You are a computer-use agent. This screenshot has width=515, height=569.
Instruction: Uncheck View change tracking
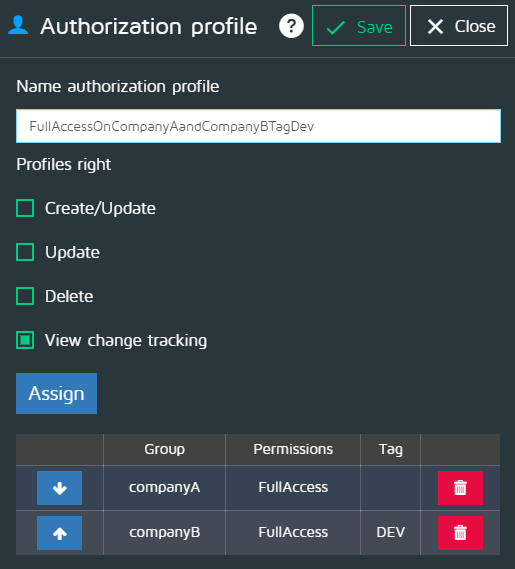click(x=25, y=340)
